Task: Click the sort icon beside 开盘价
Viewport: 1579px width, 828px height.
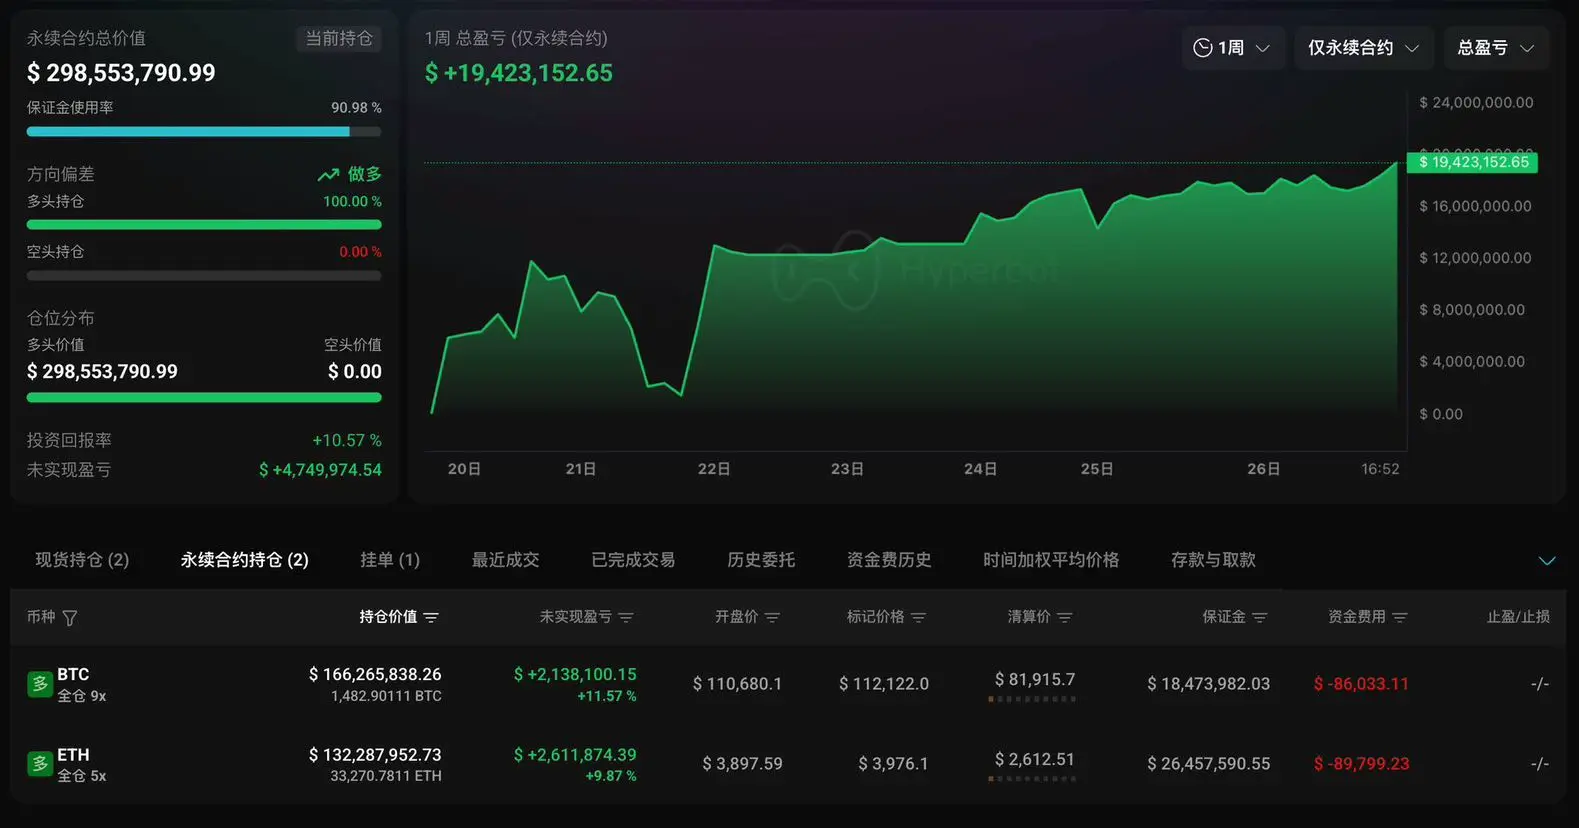Action: coord(772,618)
